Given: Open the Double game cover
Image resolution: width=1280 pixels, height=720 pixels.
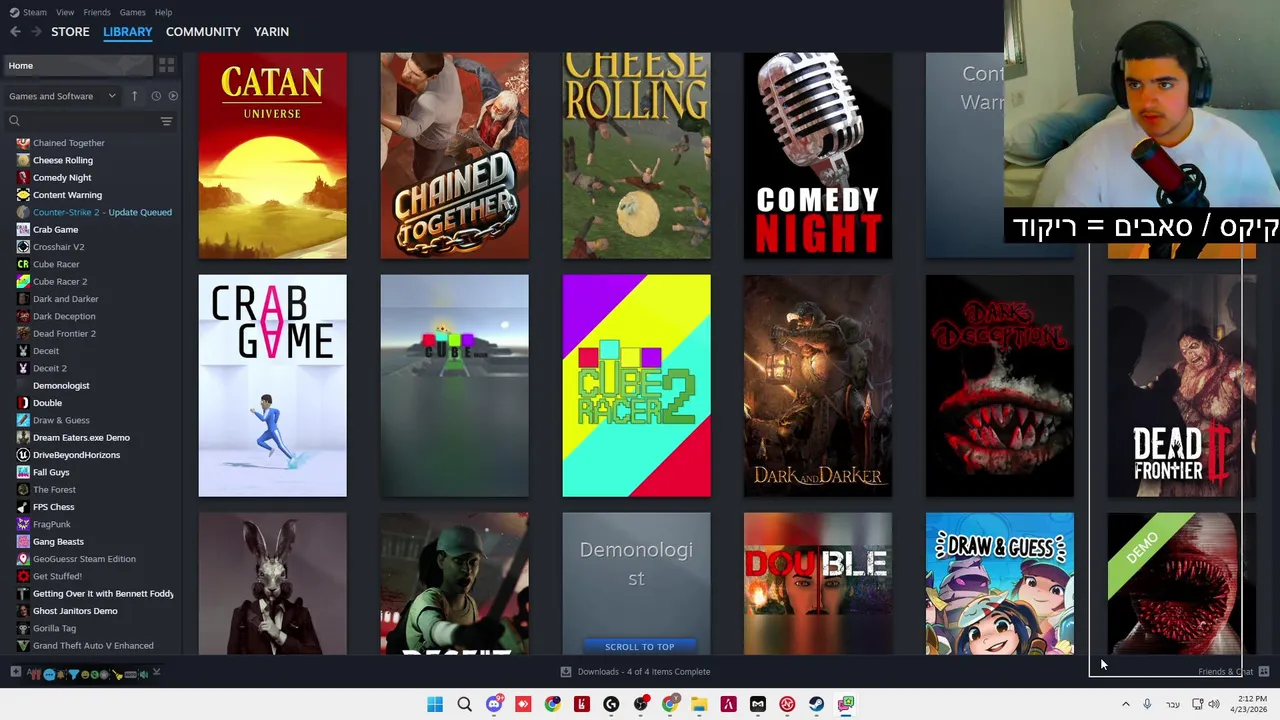Looking at the screenshot, I should (x=818, y=584).
